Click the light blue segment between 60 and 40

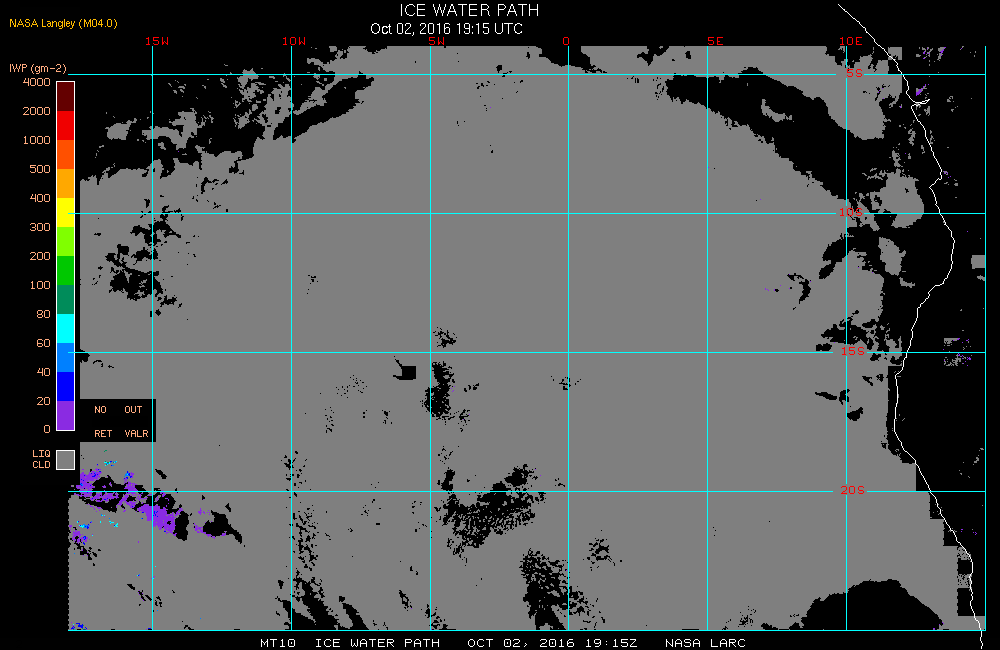(x=66, y=357)
